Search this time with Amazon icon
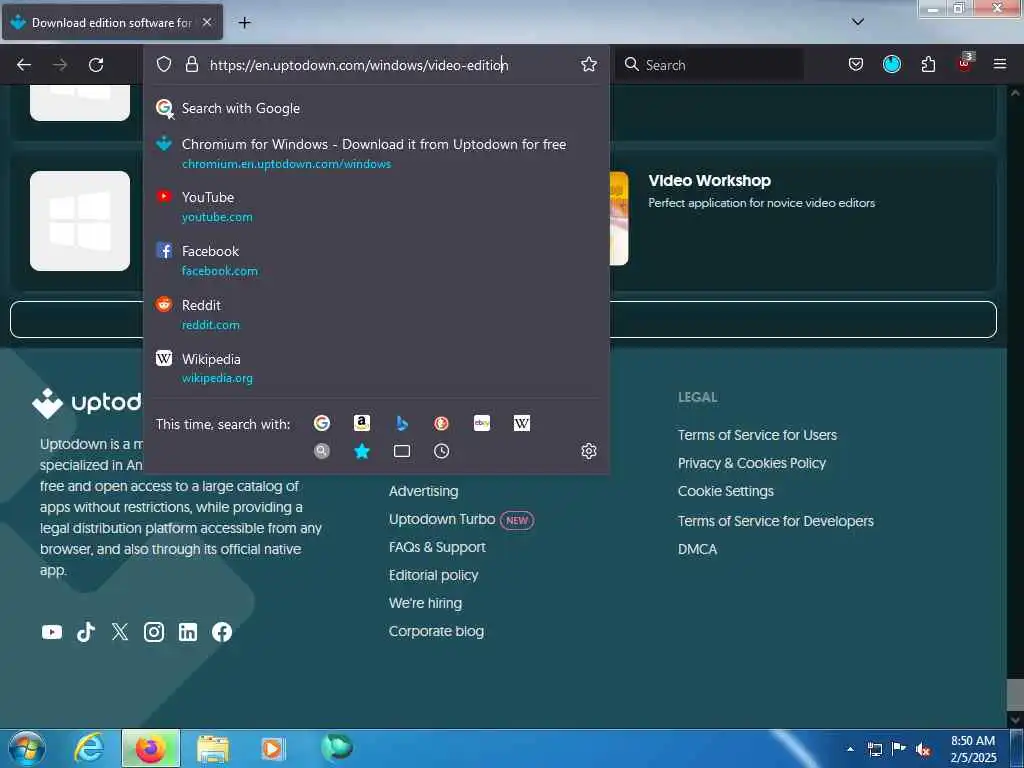 click(362, 423)
